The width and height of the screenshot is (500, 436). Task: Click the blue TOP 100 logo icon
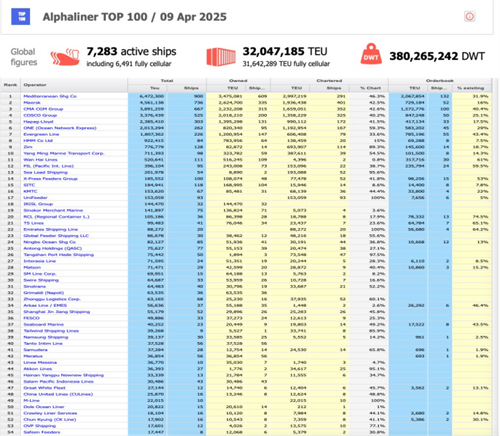click(x=21, y=17)
